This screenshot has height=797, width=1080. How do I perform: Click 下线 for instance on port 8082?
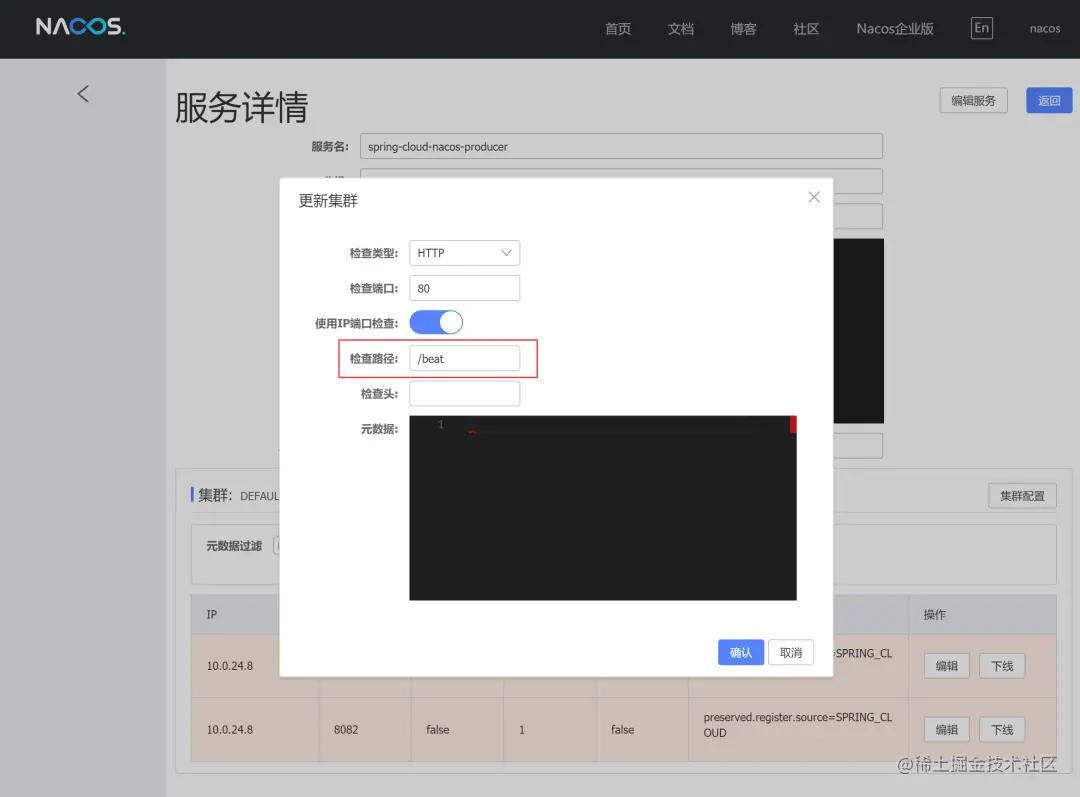1001,729
